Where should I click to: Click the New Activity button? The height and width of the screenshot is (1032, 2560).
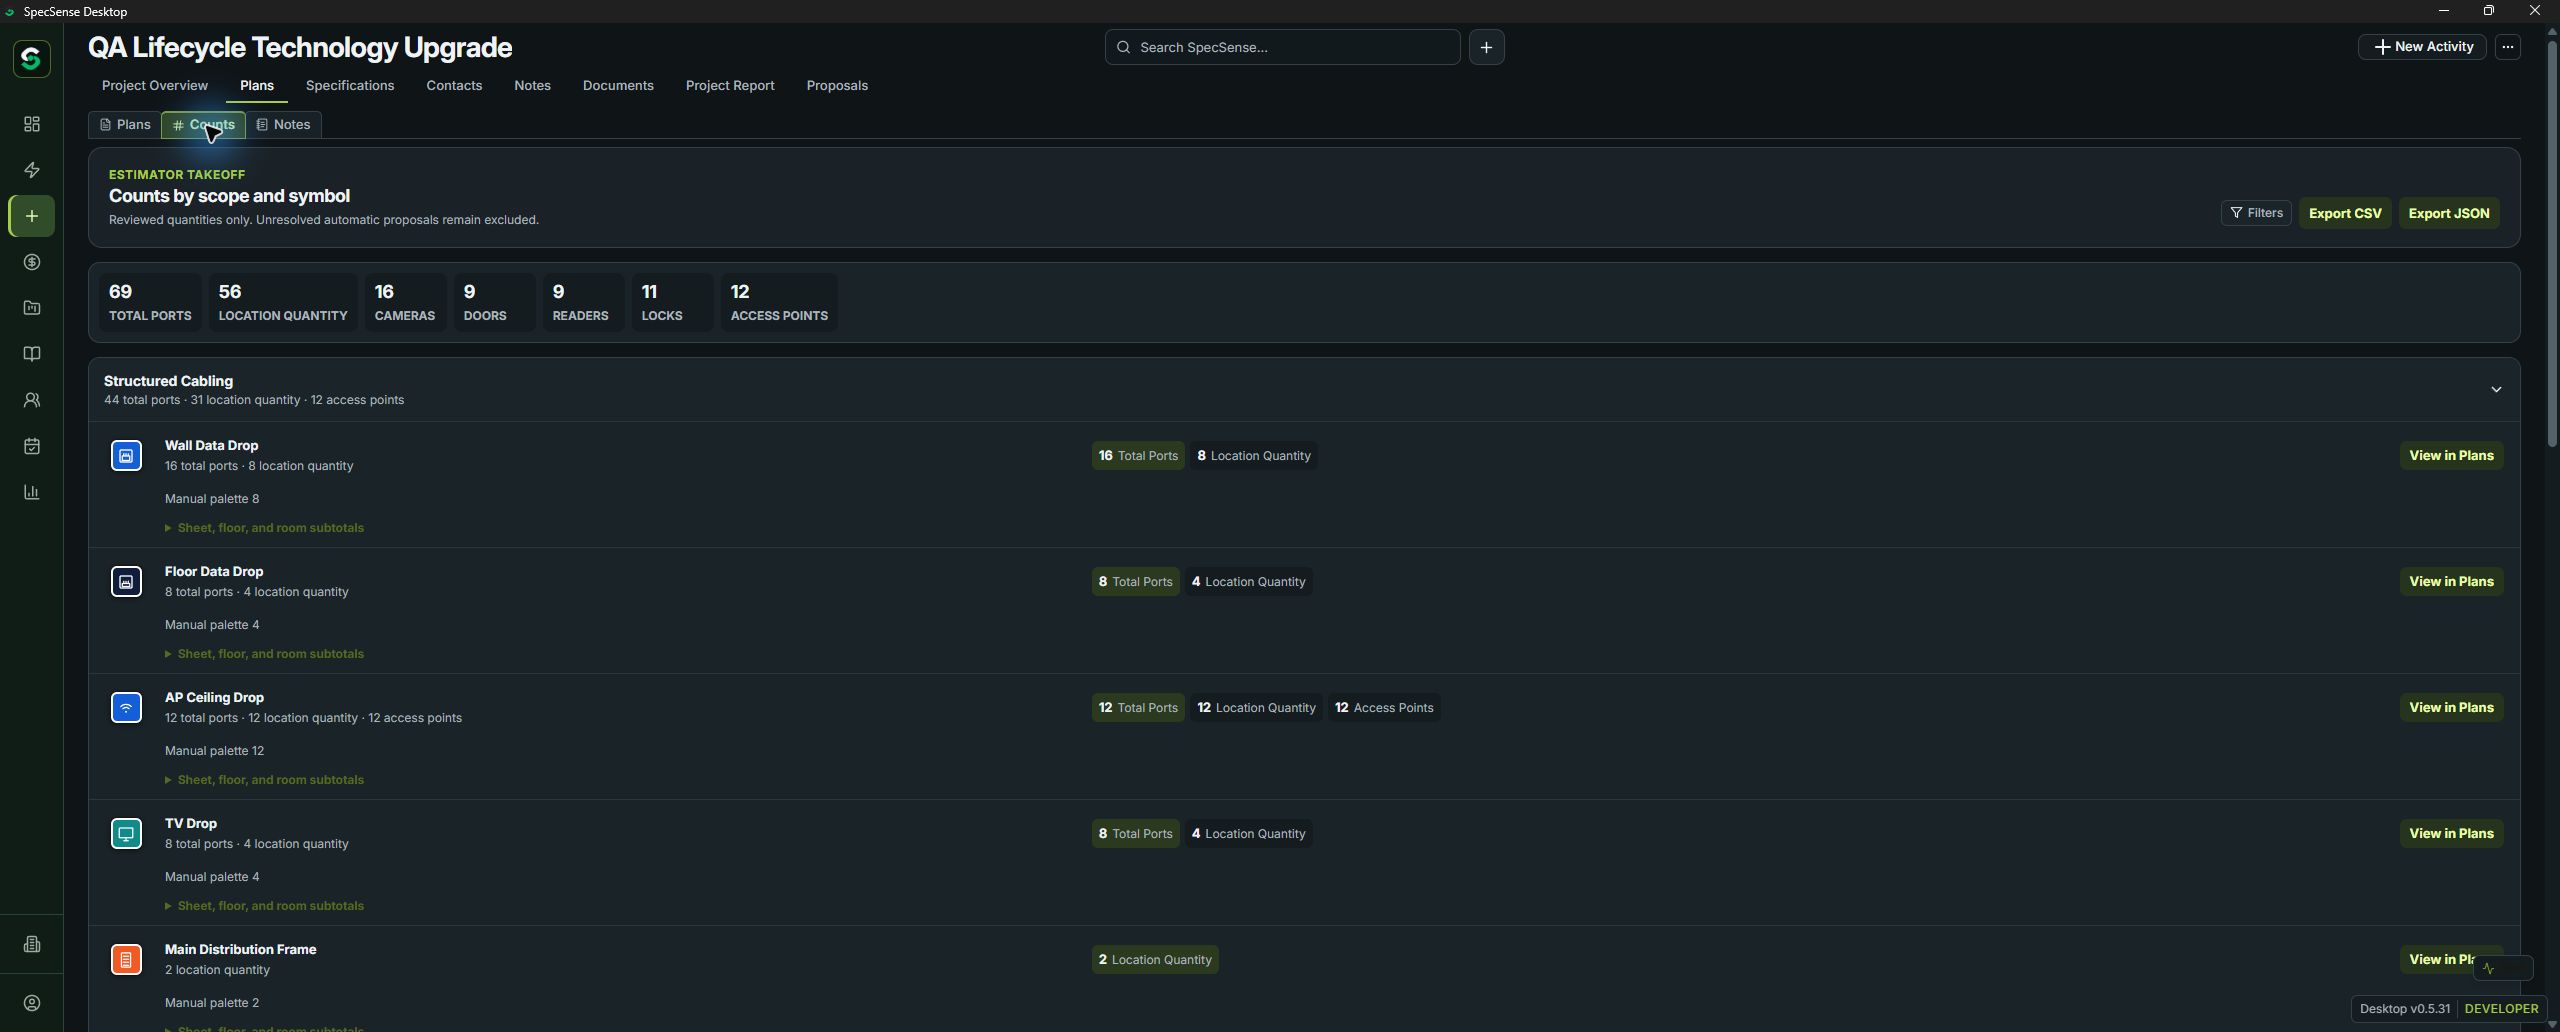[x=2422, y=47]
